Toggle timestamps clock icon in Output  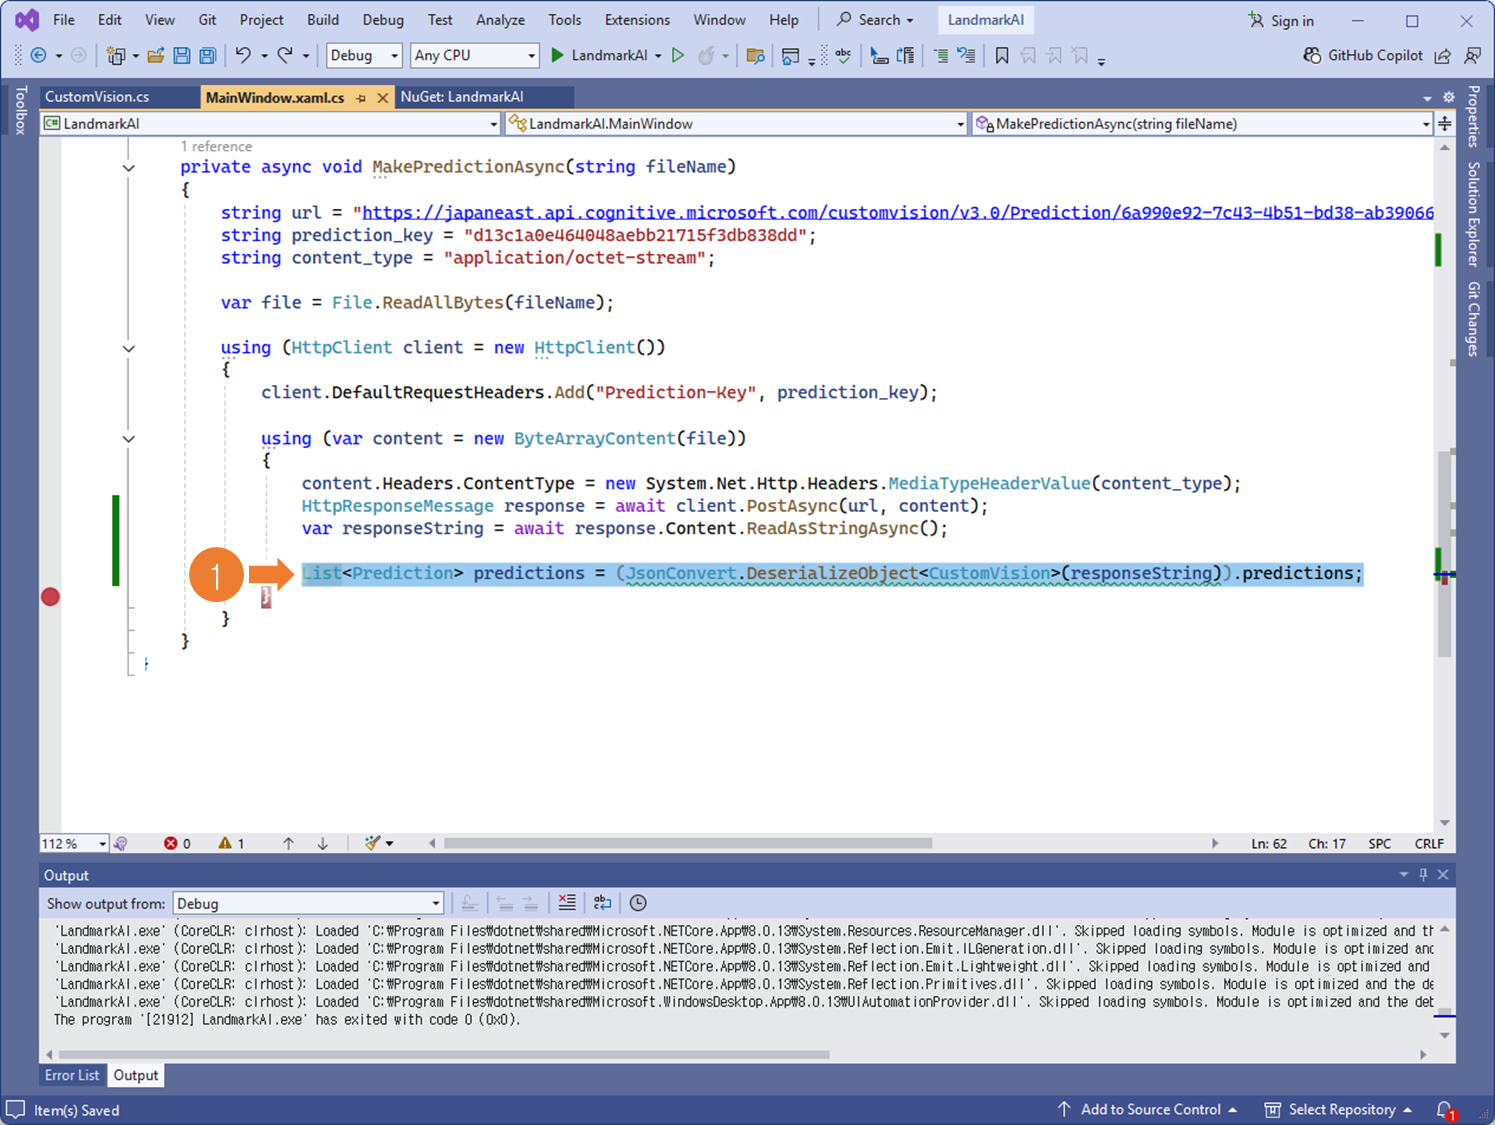point(638,903)
